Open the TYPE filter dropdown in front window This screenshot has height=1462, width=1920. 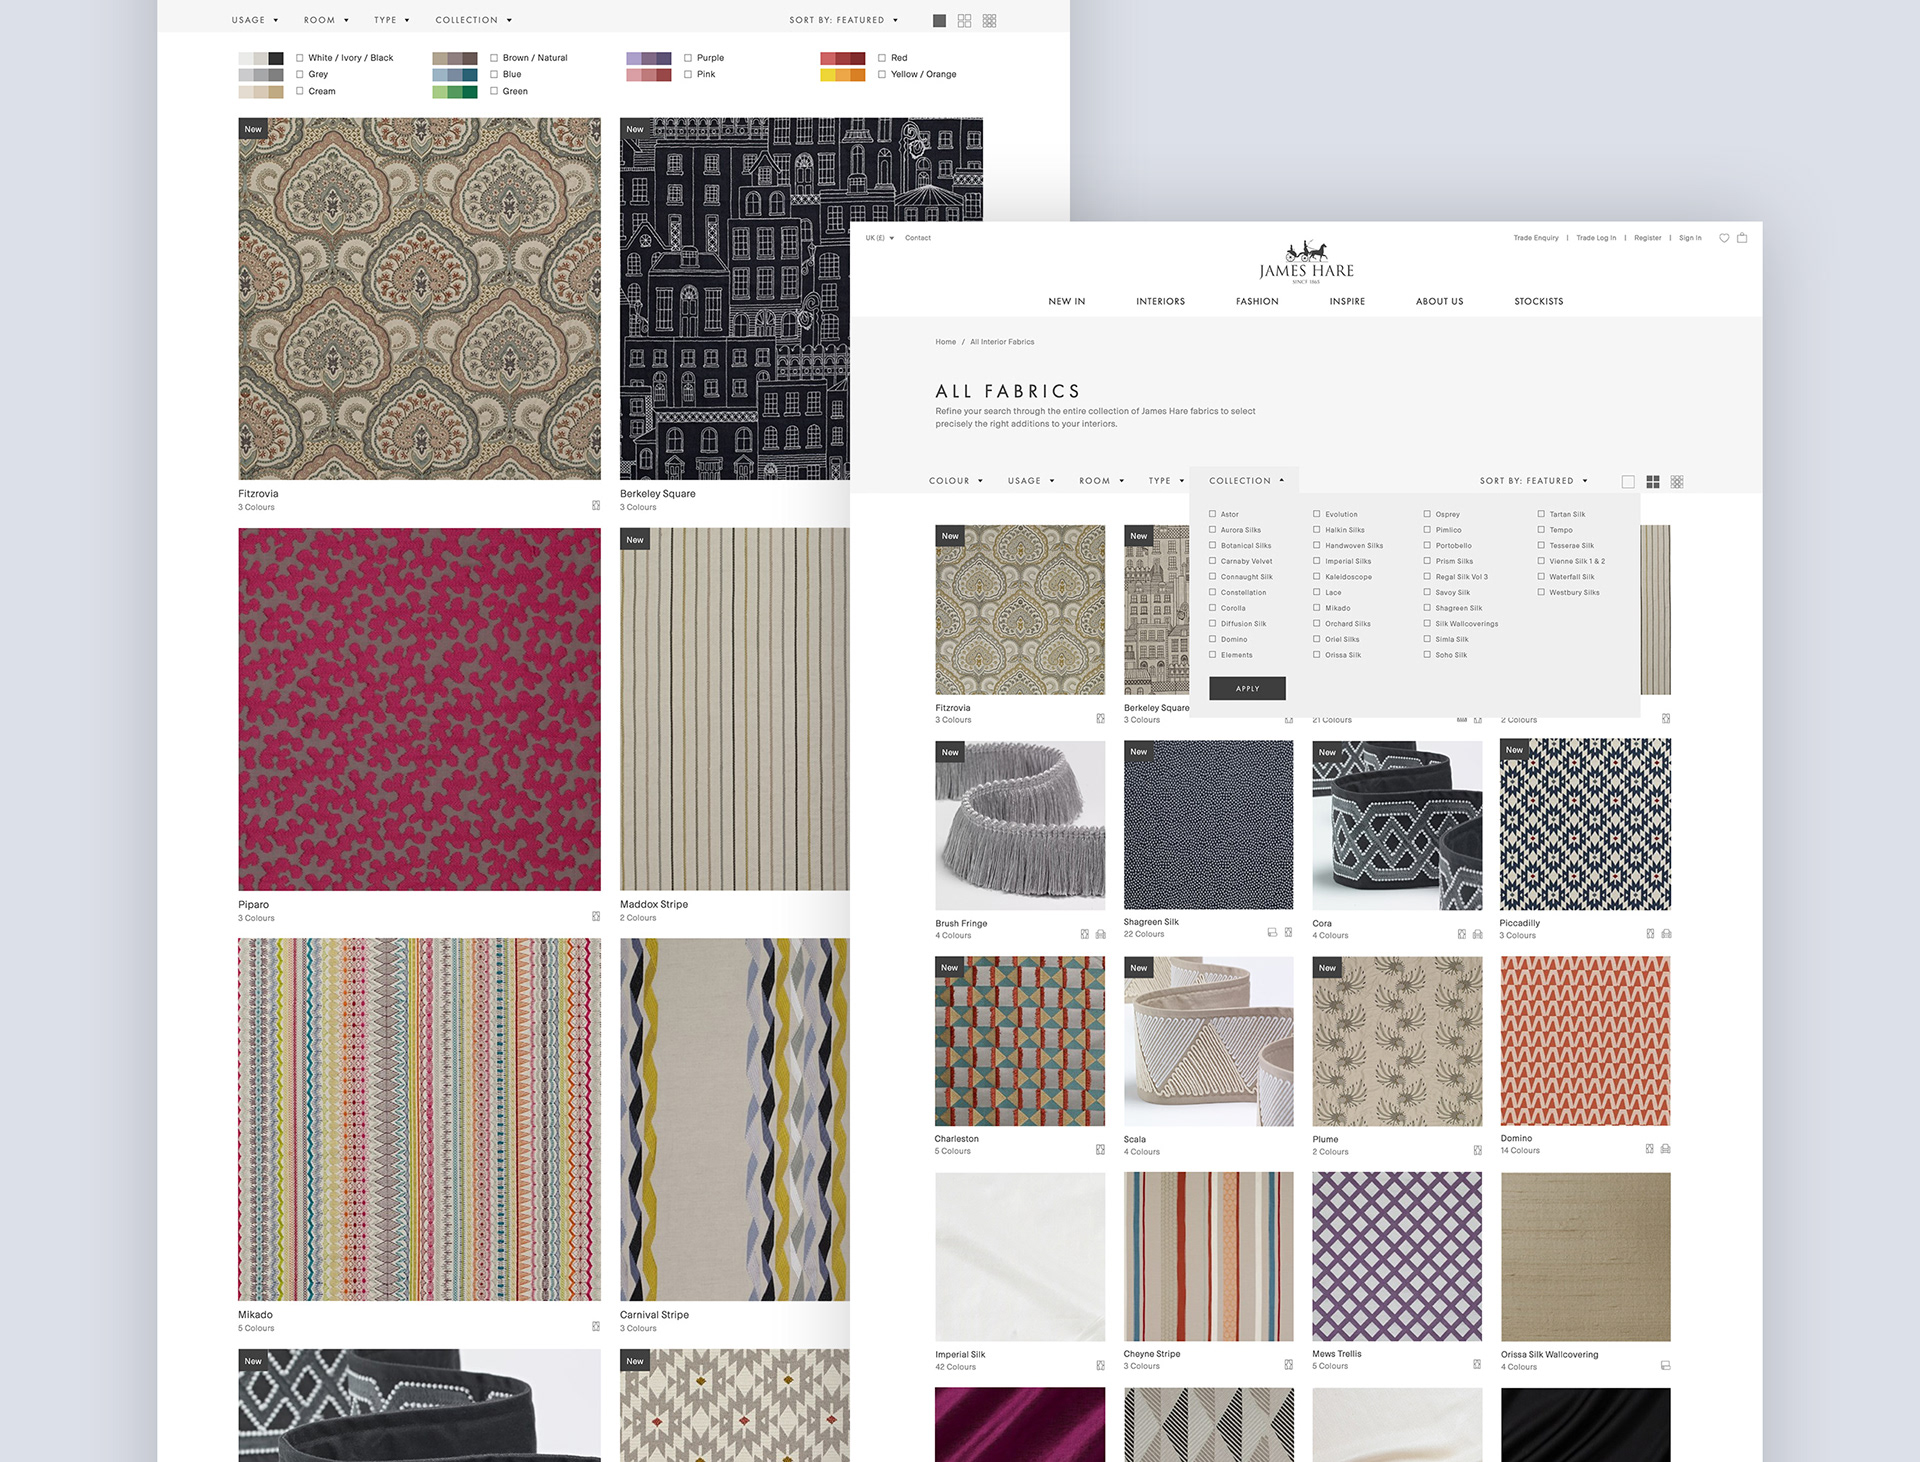1166,481
